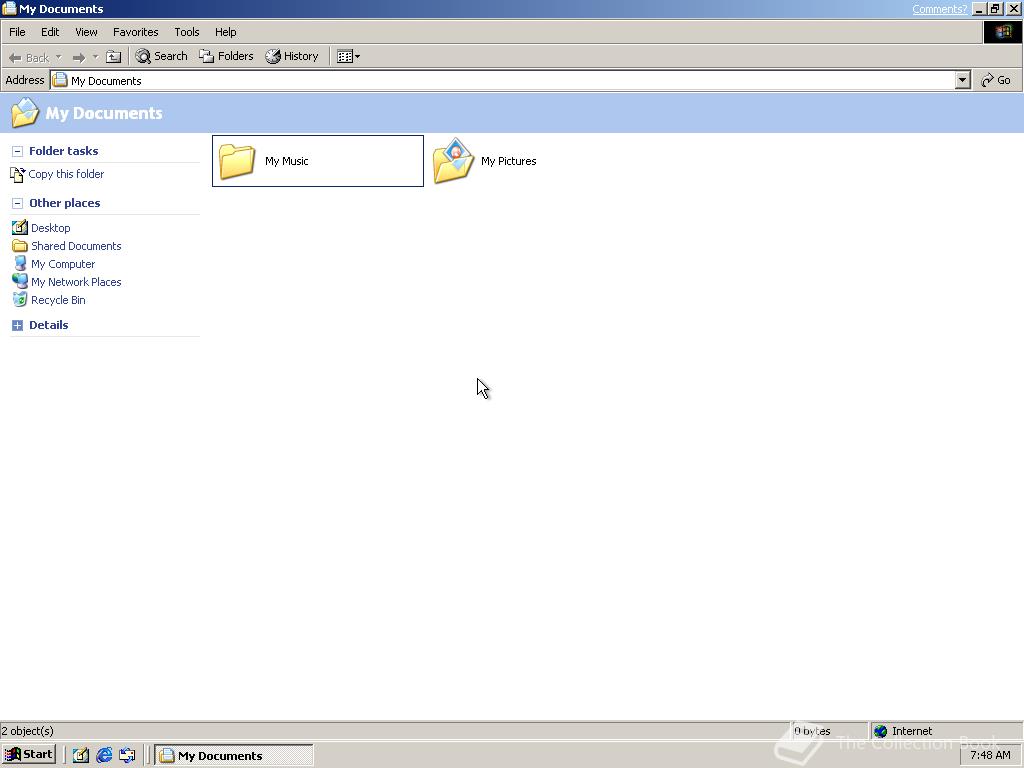Expand the Address bar dropdown
The image size is (1024, 768).
(962, 80)
